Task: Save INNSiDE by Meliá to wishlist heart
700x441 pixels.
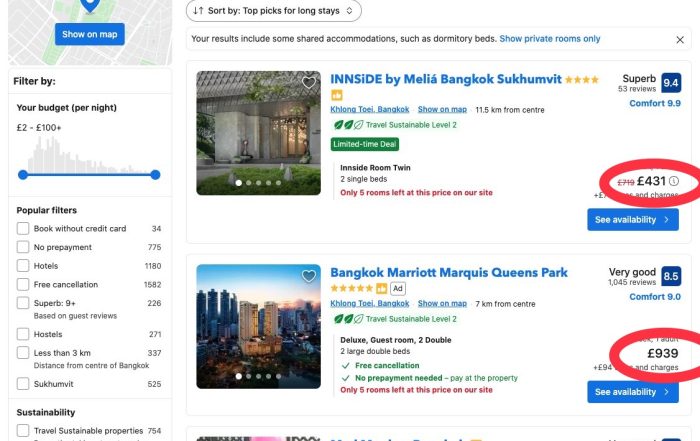Action: click(308, 83)
